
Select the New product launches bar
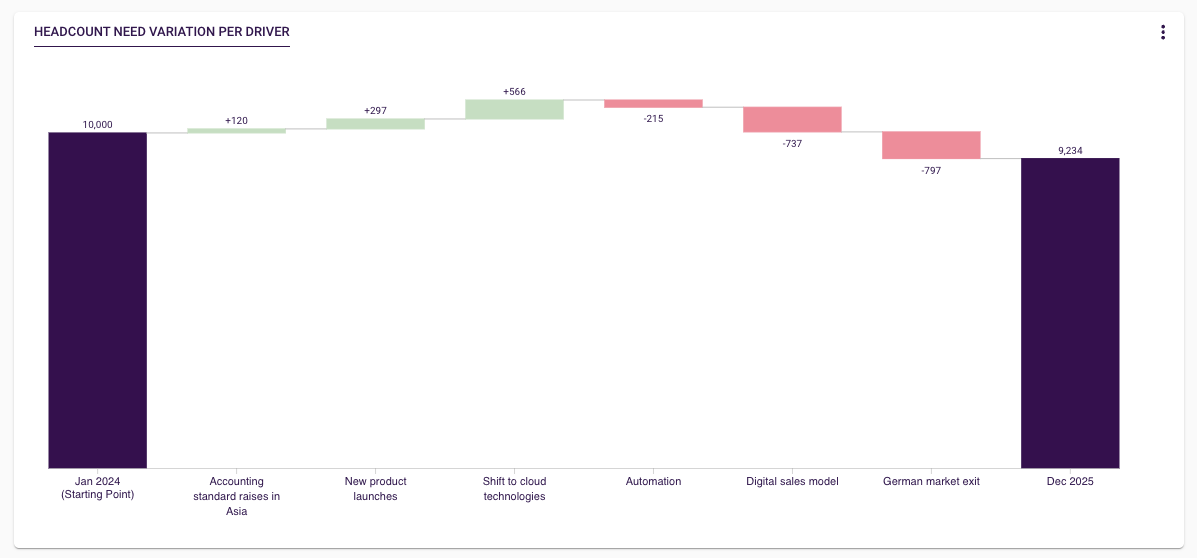pos(375,124)
